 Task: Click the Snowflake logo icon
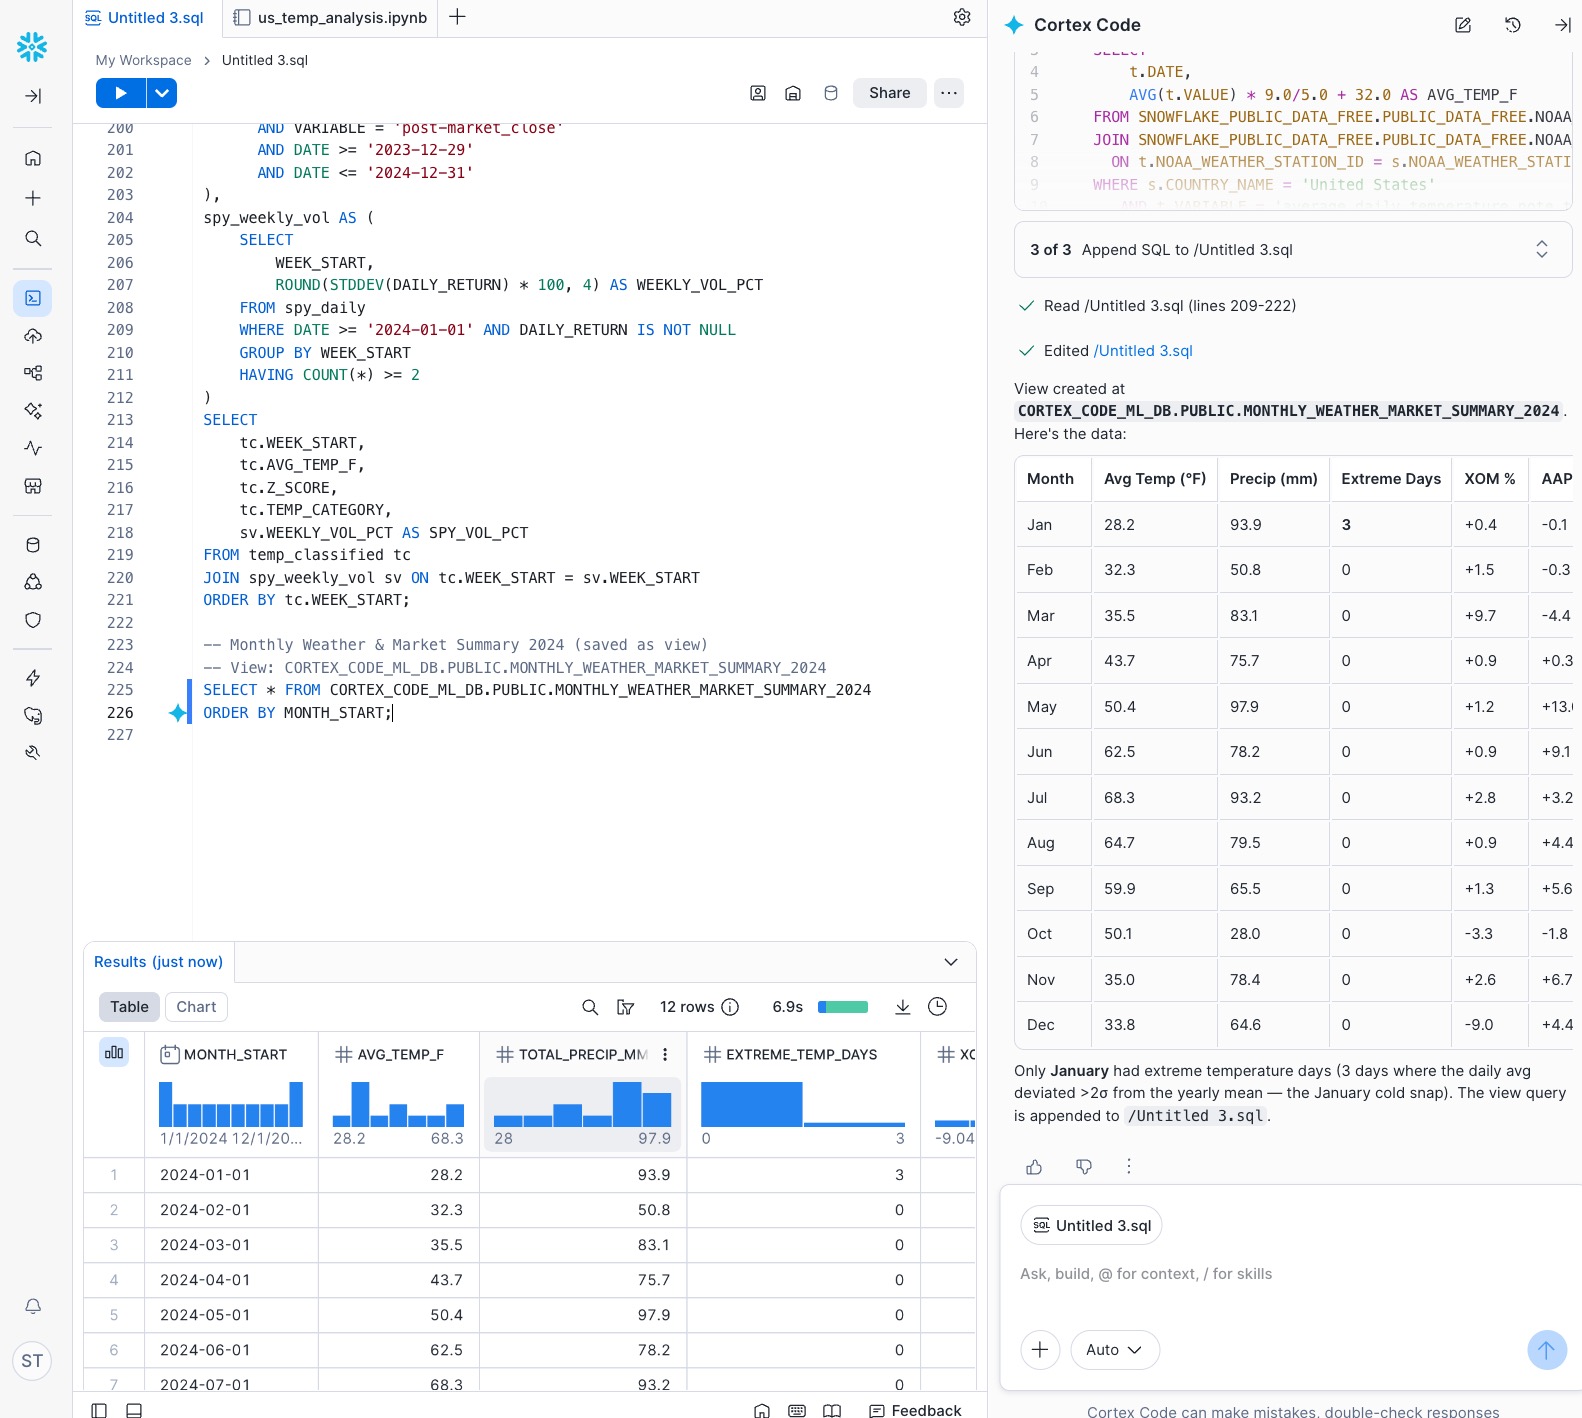coord(32,46)
